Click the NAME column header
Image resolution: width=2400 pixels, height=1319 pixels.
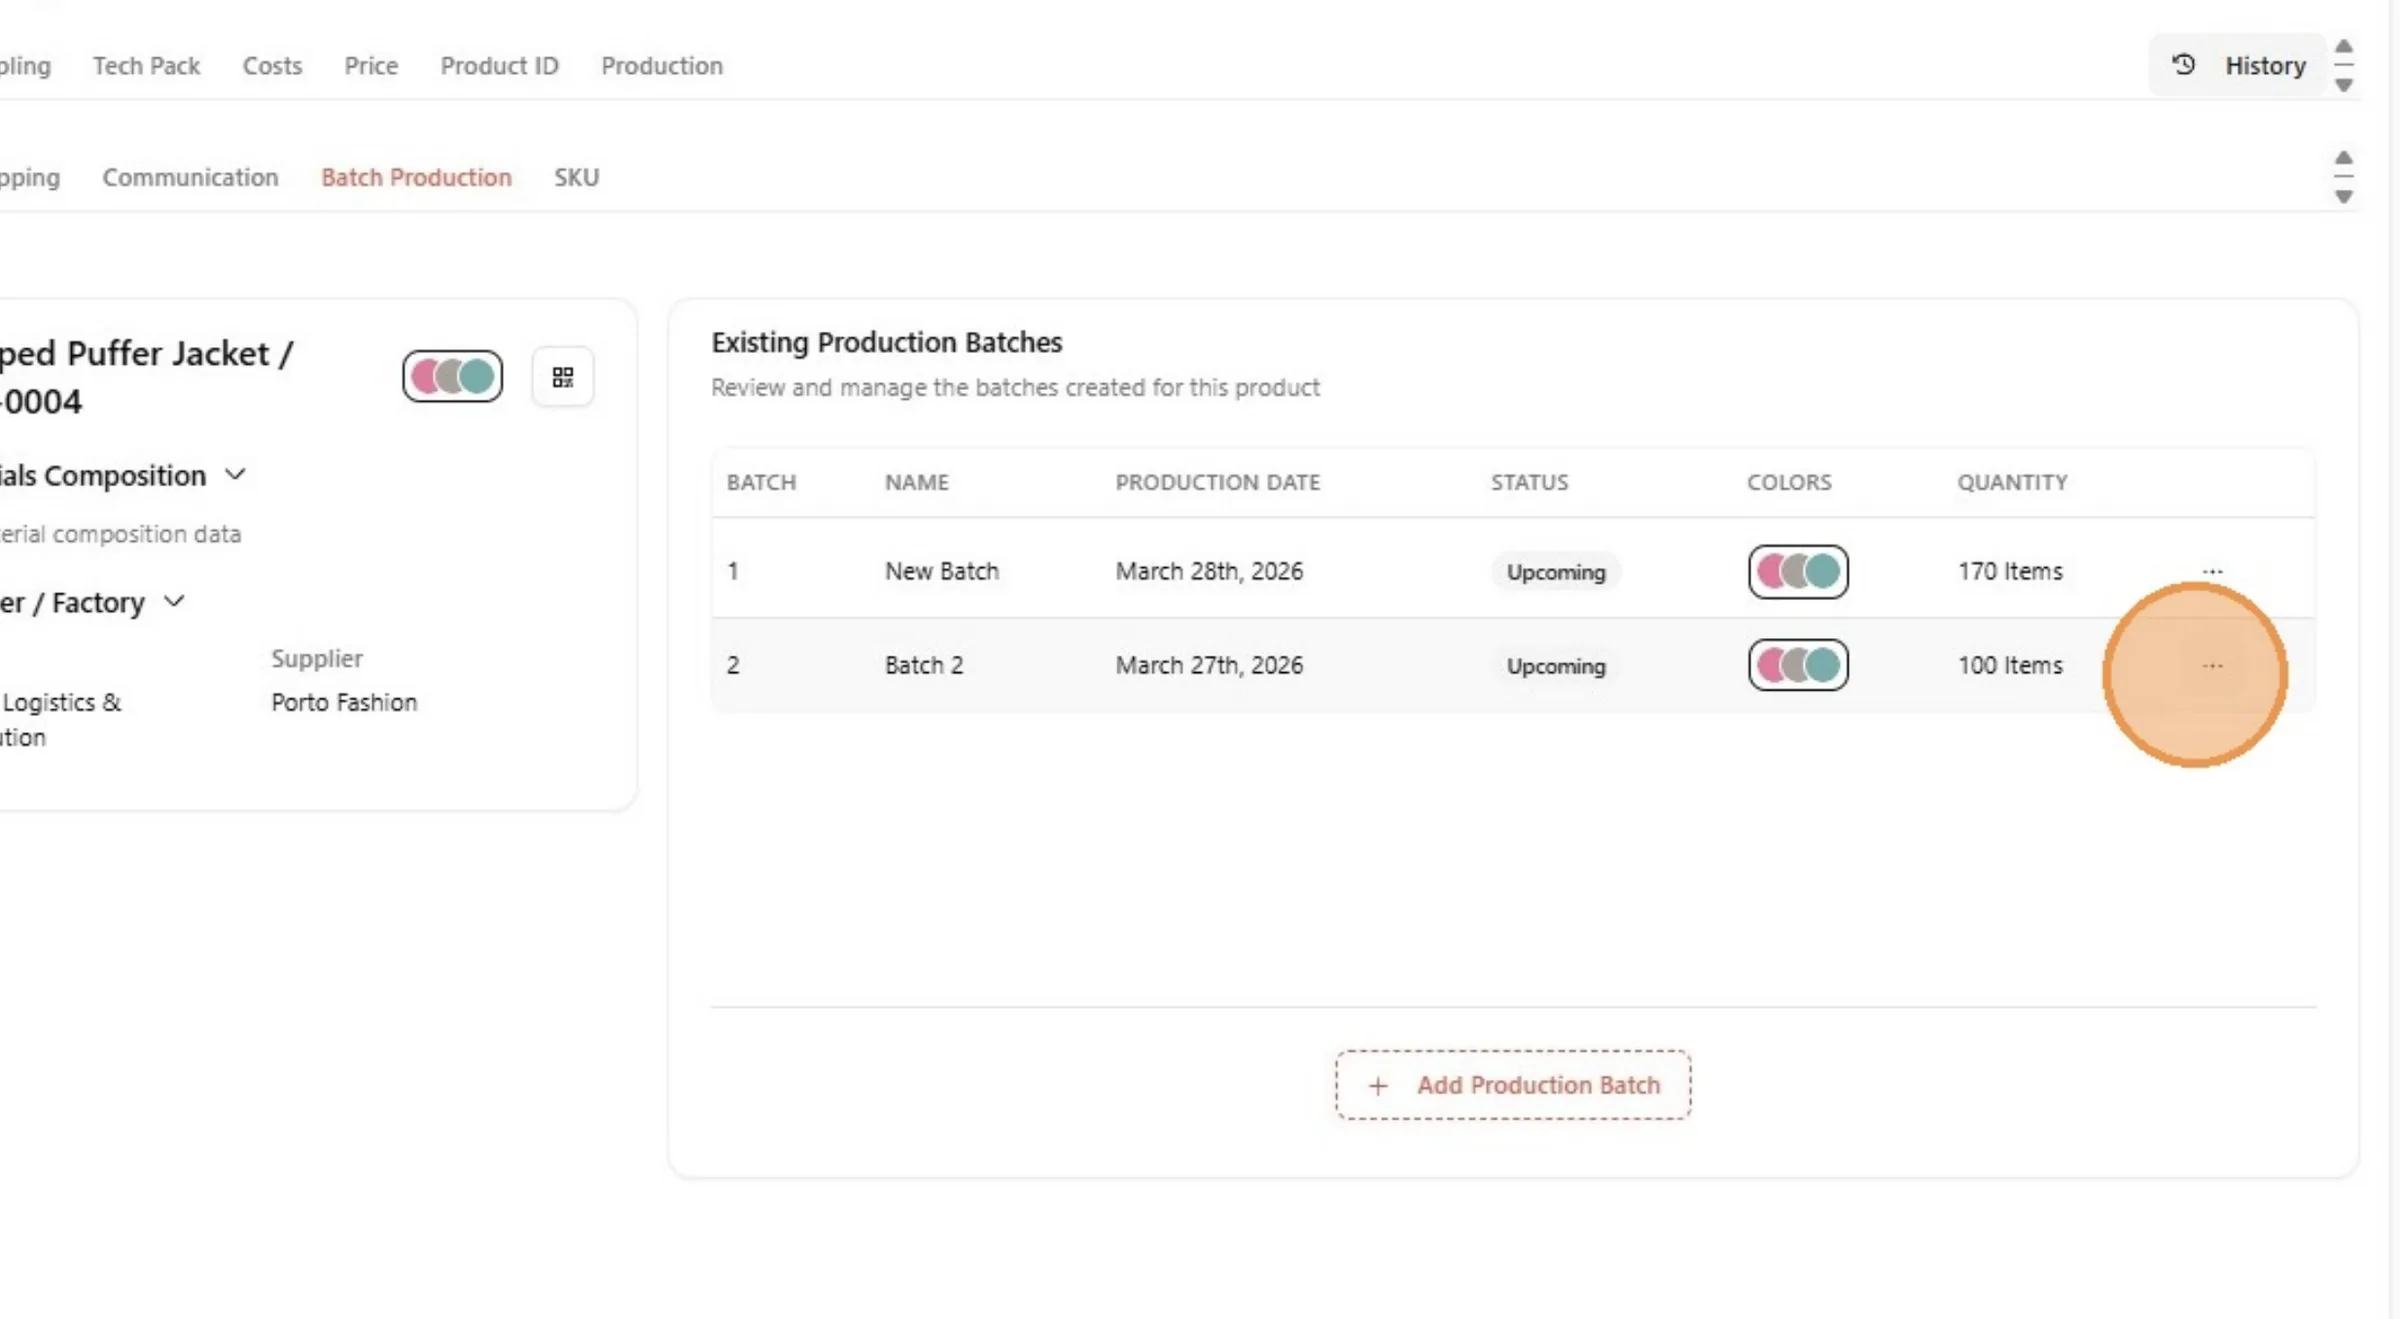(916, 482)
